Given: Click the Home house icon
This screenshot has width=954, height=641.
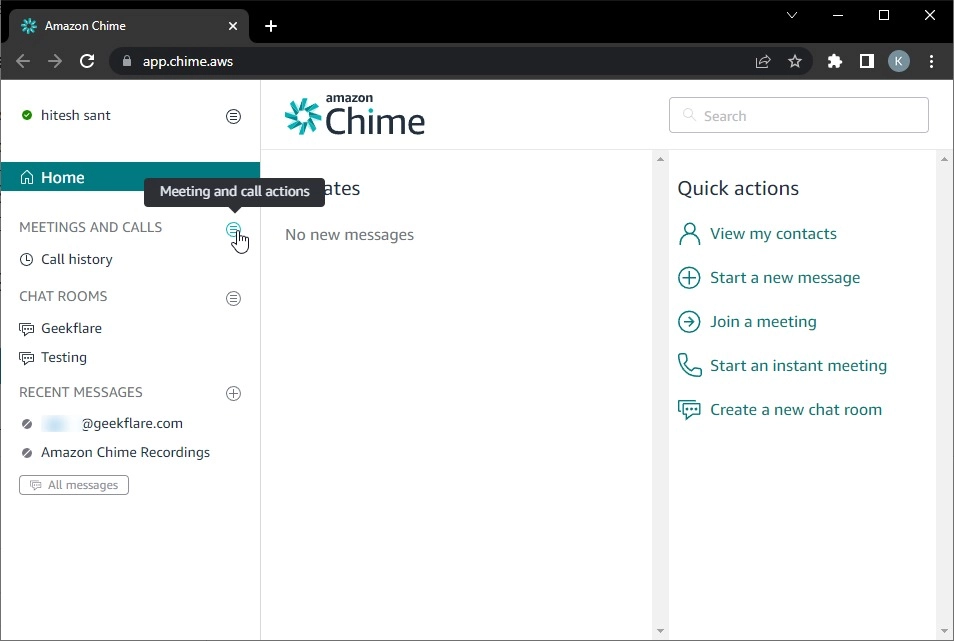Looking at the screenshot, I should click(27, 177).
